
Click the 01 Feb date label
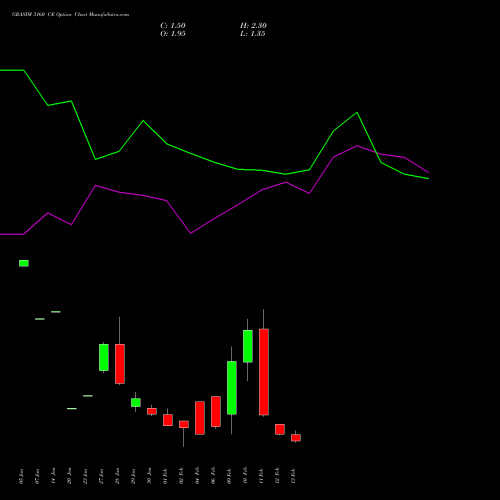point(165,476)
